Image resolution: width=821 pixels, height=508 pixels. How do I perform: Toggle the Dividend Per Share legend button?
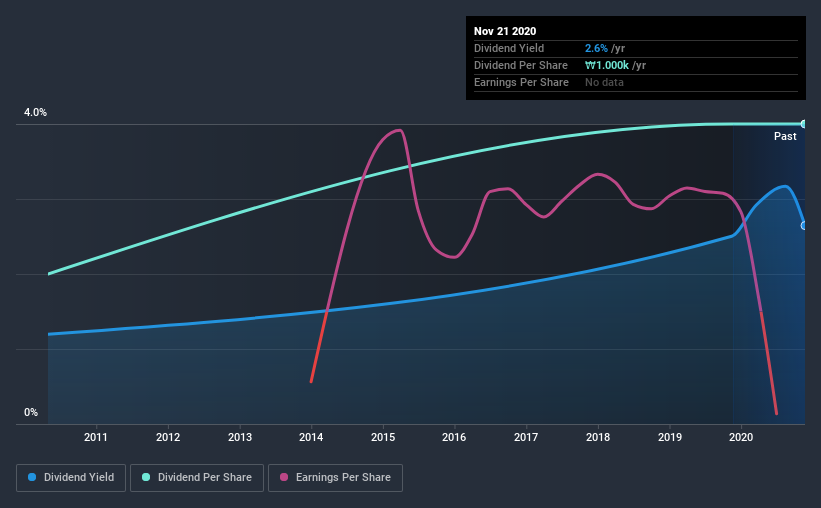tap(197, 478)
